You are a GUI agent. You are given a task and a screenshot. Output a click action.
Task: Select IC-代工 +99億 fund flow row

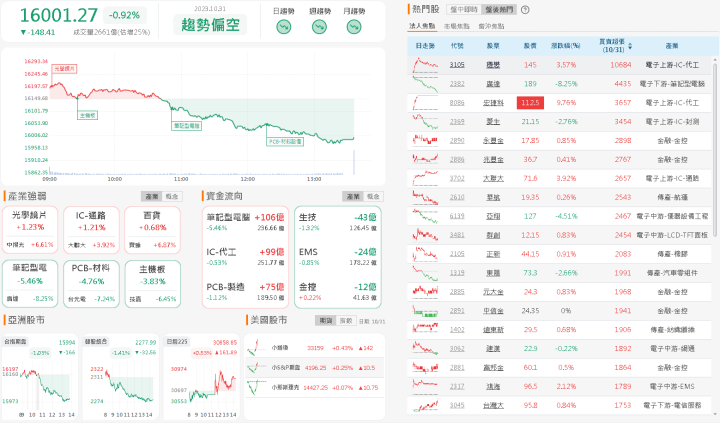(x=245, y=256)
